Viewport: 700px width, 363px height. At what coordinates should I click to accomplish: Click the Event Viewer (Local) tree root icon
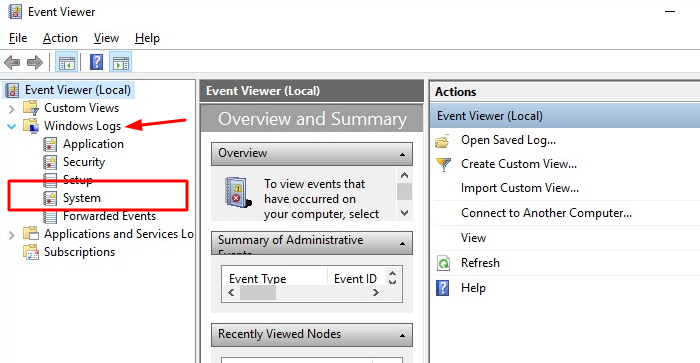coord(12,90)
